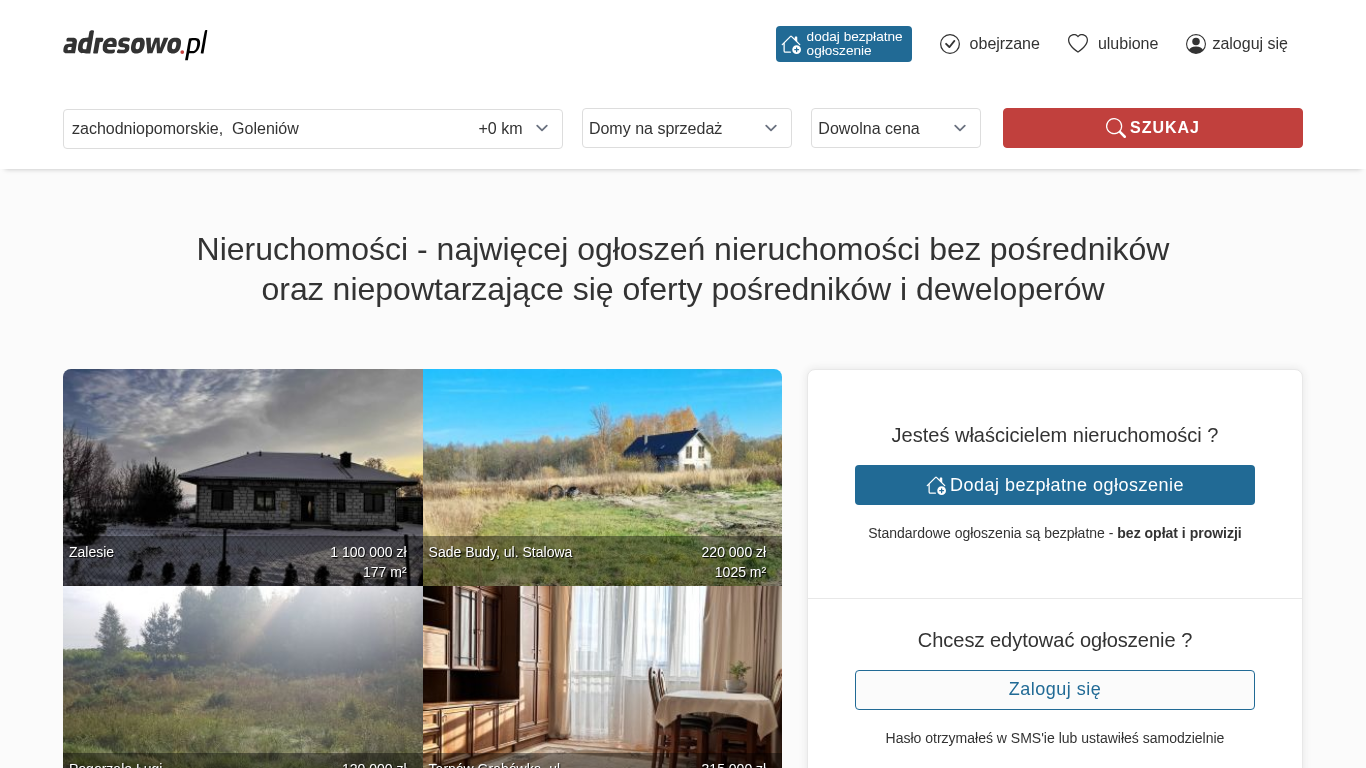Open the Sade Budy, ul. Stalowa listing
Image resolution: width=1366 pixels, height=768 pixels.
(x=602, y=470)
